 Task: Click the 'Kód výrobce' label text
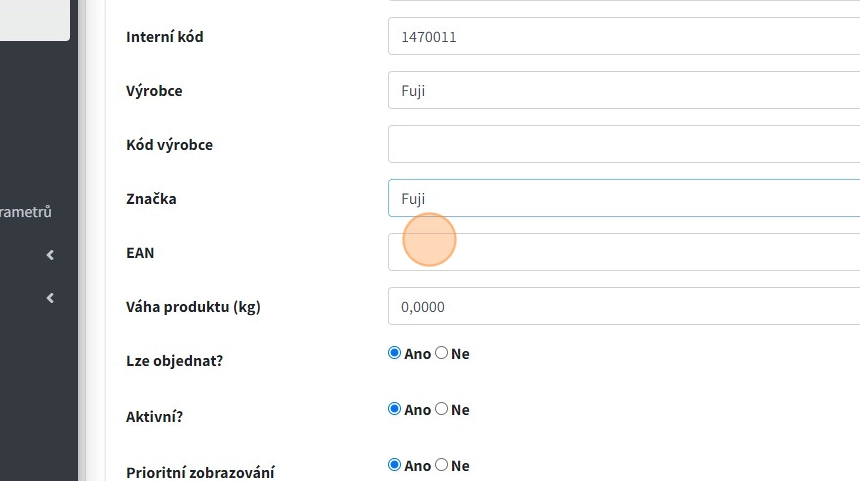tap(169, 145)
